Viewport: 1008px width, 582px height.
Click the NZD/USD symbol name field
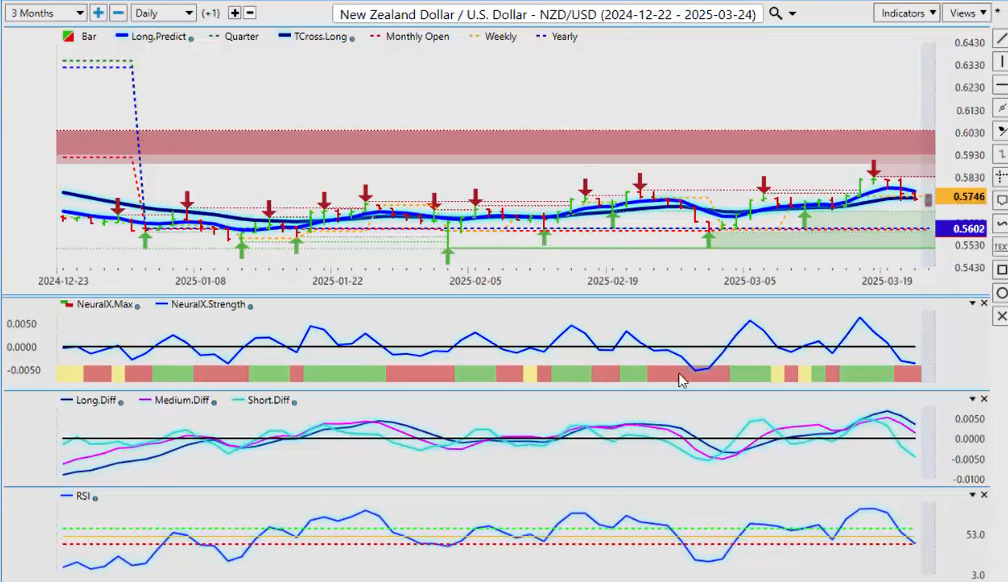coord(548,13)
